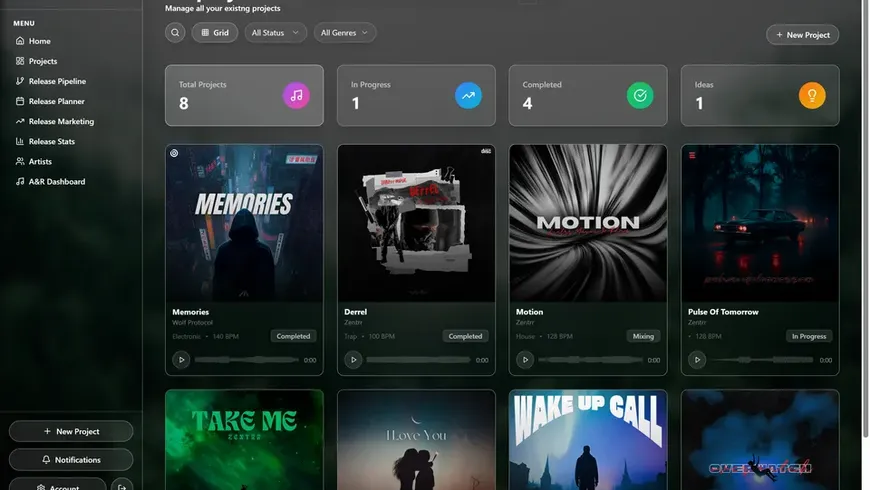Click the Release Planner calendar icon

[x=20, y=101]
